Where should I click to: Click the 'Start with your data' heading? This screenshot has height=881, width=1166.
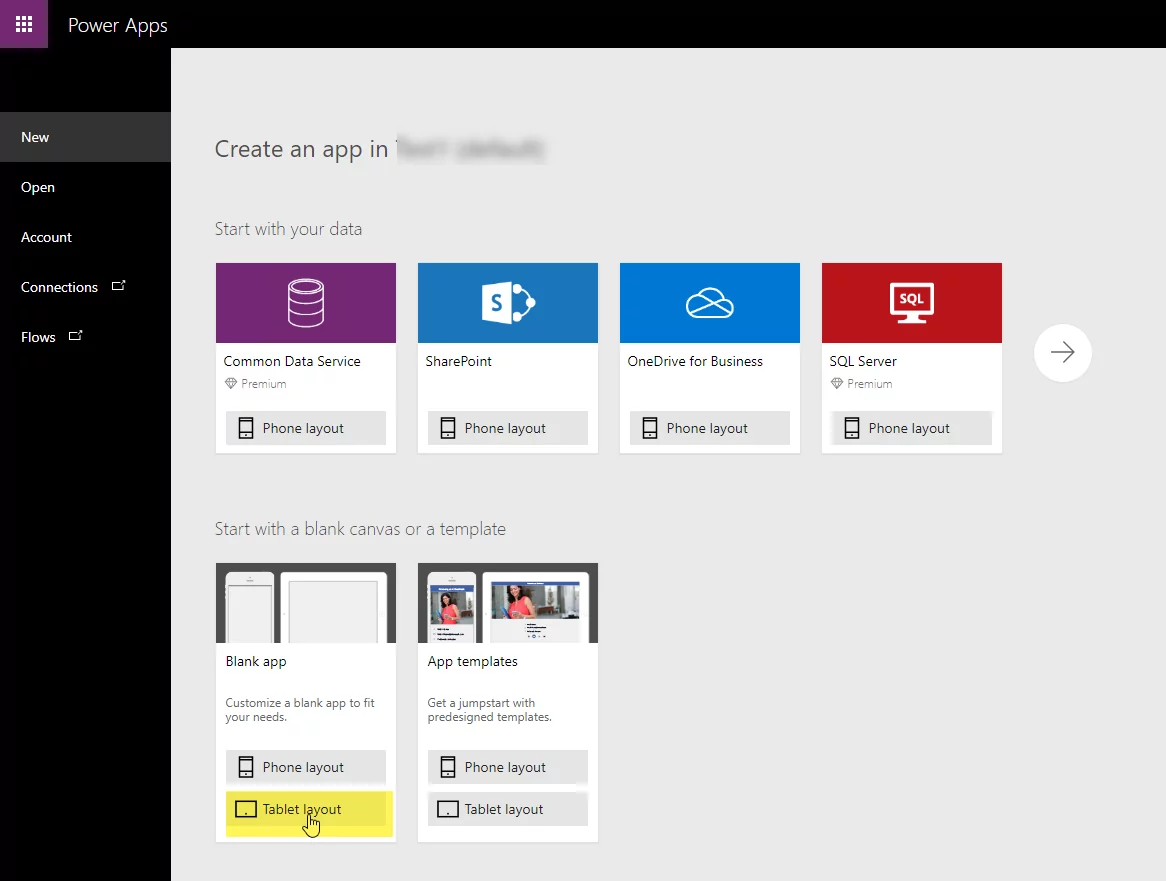(289, 229)
